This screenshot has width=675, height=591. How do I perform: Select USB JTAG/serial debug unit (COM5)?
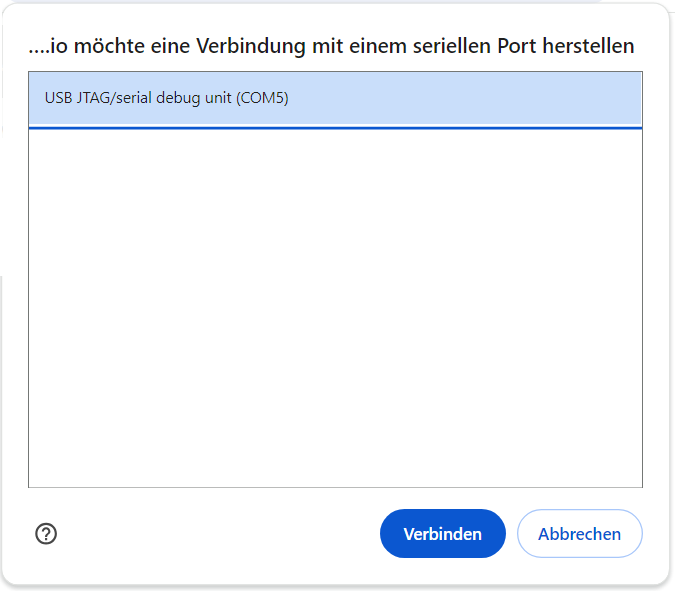(335, 99)
